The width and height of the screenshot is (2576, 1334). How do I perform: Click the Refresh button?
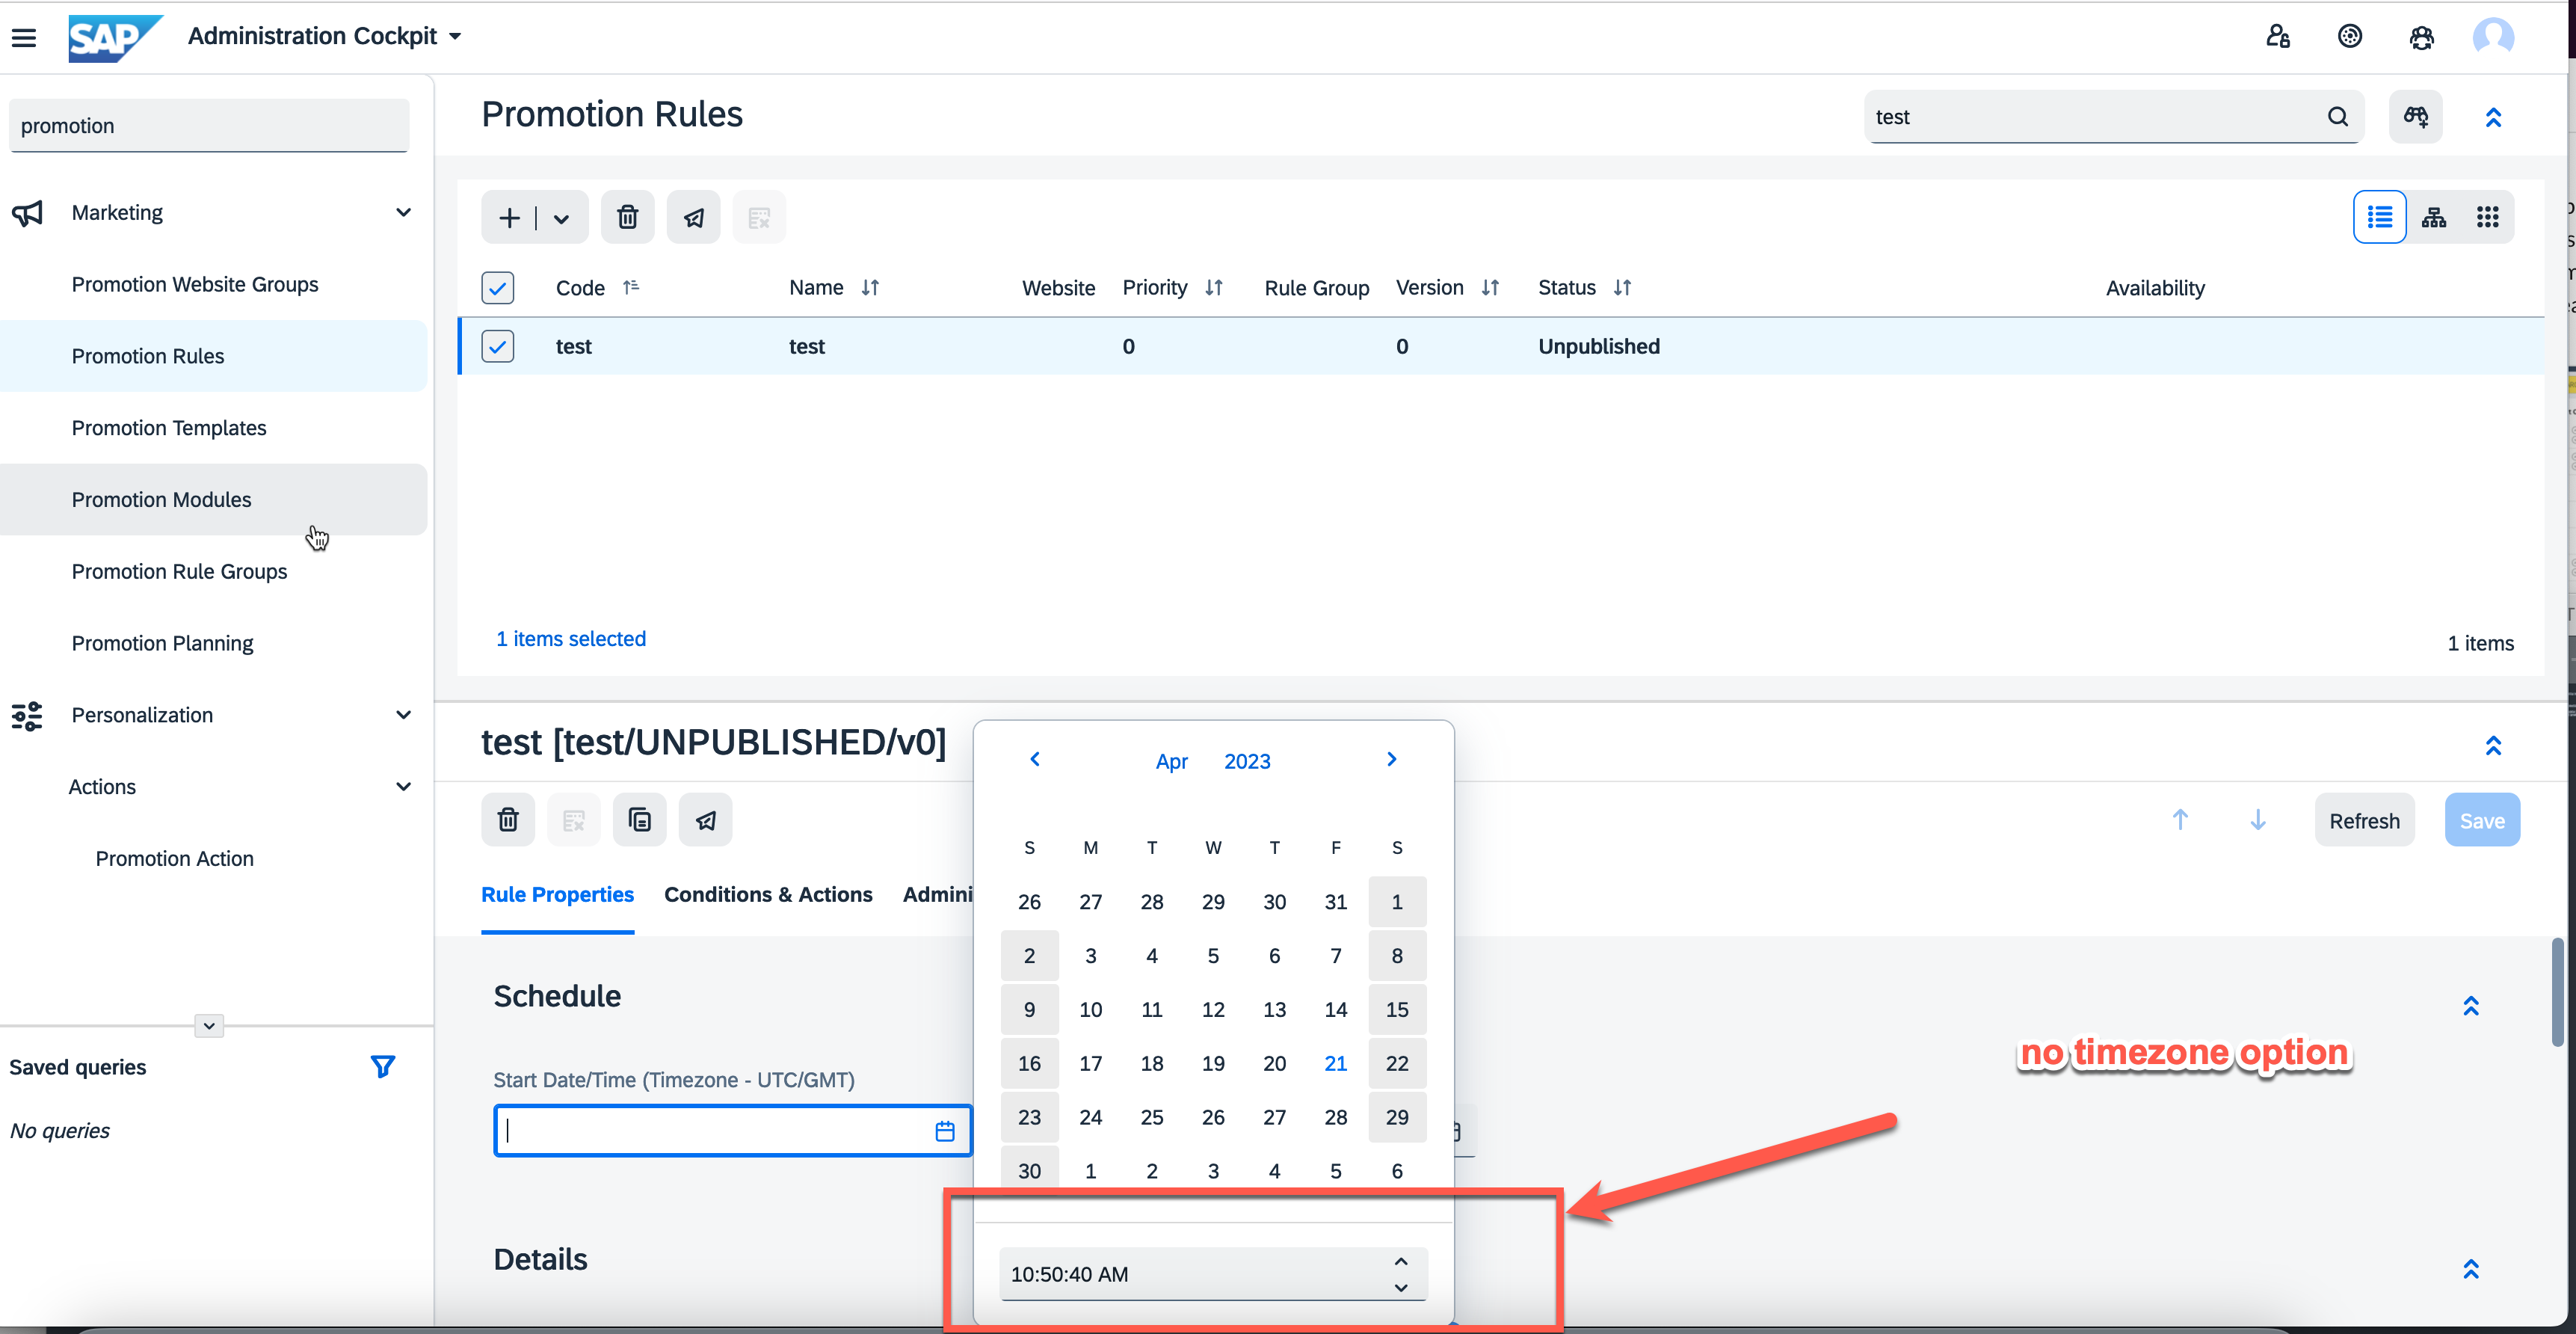tap(2364, 820)
